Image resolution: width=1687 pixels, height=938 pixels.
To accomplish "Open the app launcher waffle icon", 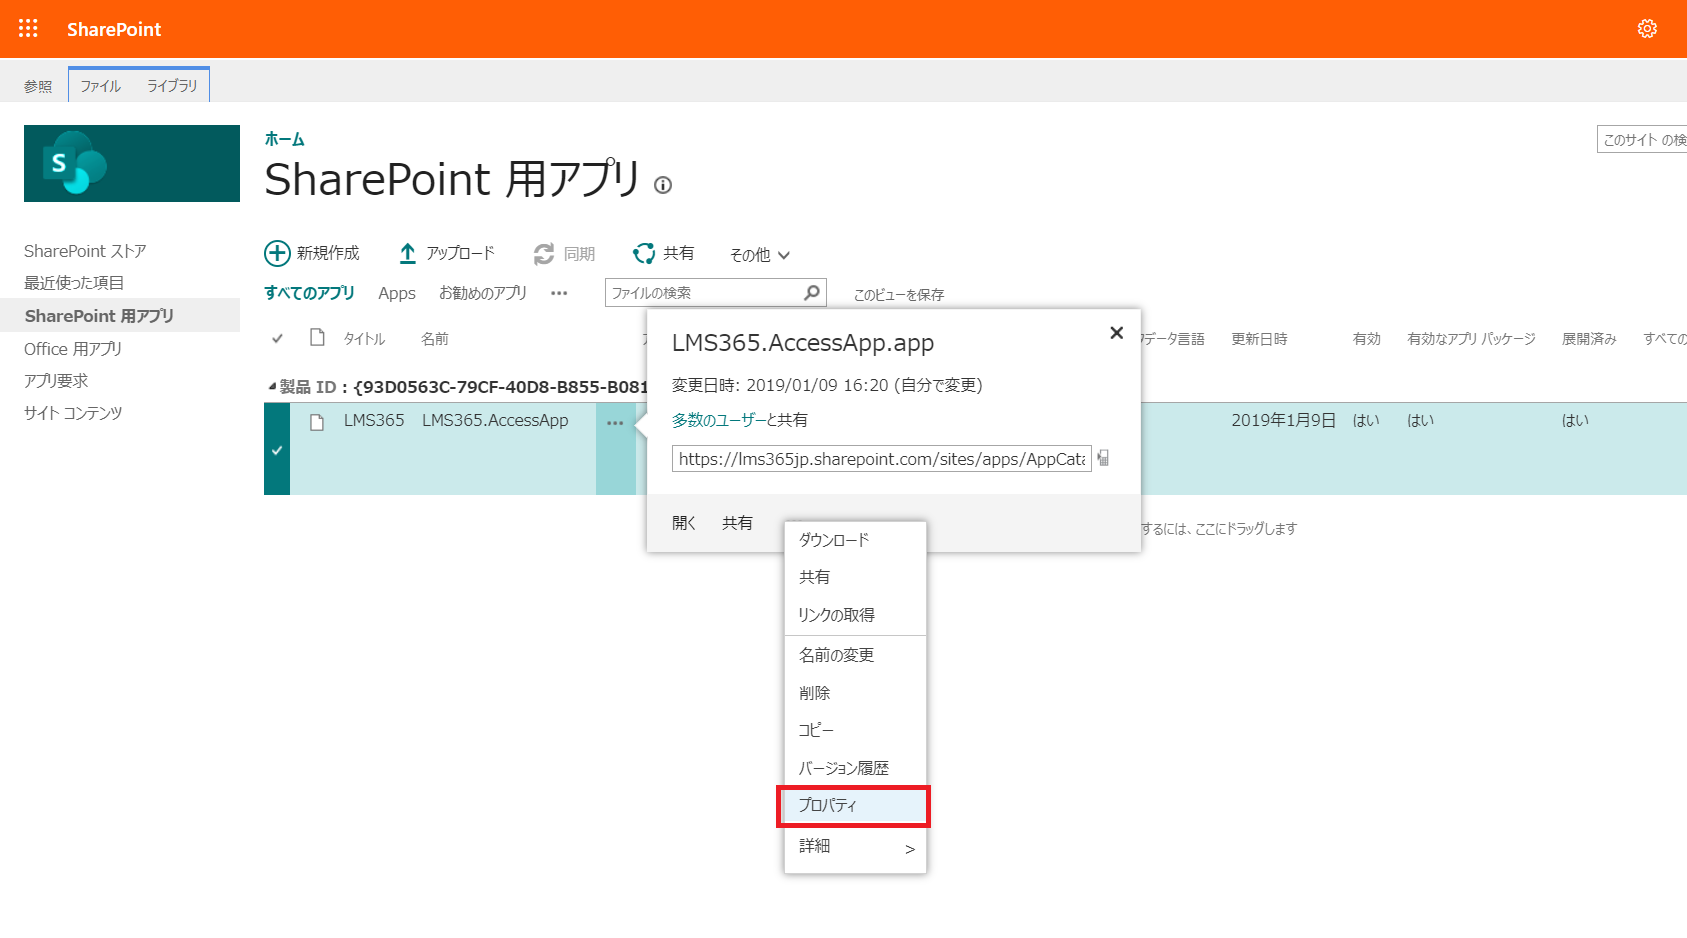I will coord(28,28).
